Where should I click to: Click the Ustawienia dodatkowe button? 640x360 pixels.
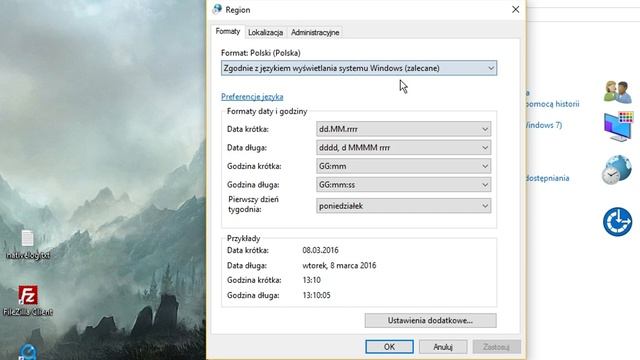pyautogui.click(x=430, y=320)
